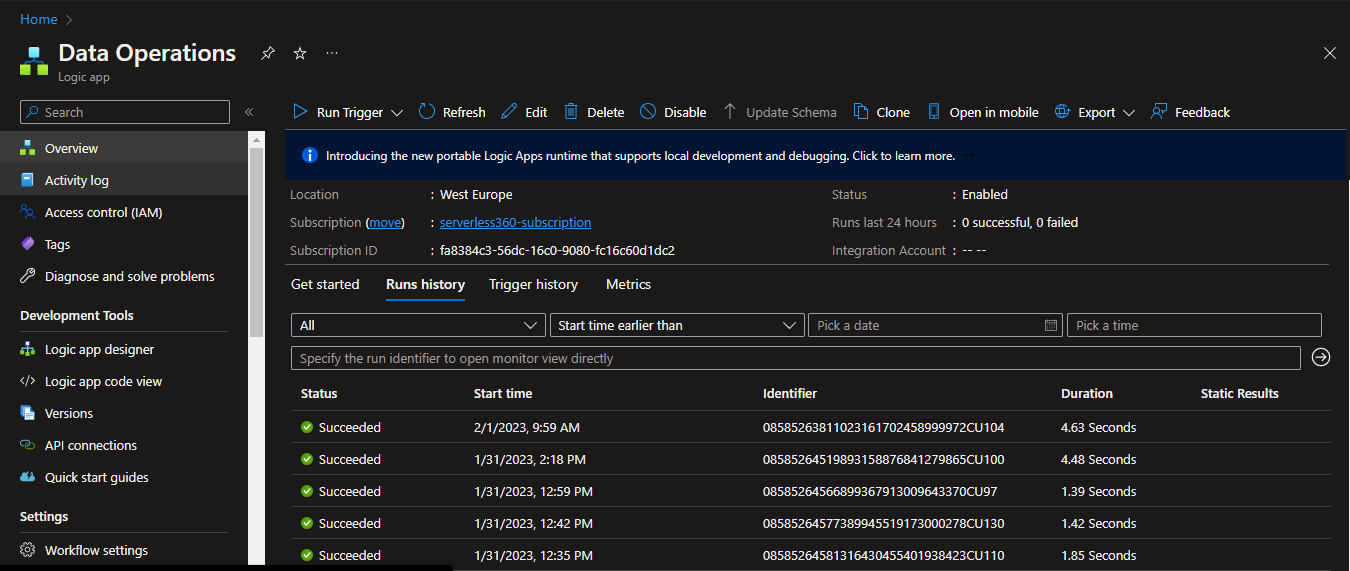This screenshot has height=571, width=1350.
Task: Expand the Export dropdown chevron
Action: [x=1129, y=113]
